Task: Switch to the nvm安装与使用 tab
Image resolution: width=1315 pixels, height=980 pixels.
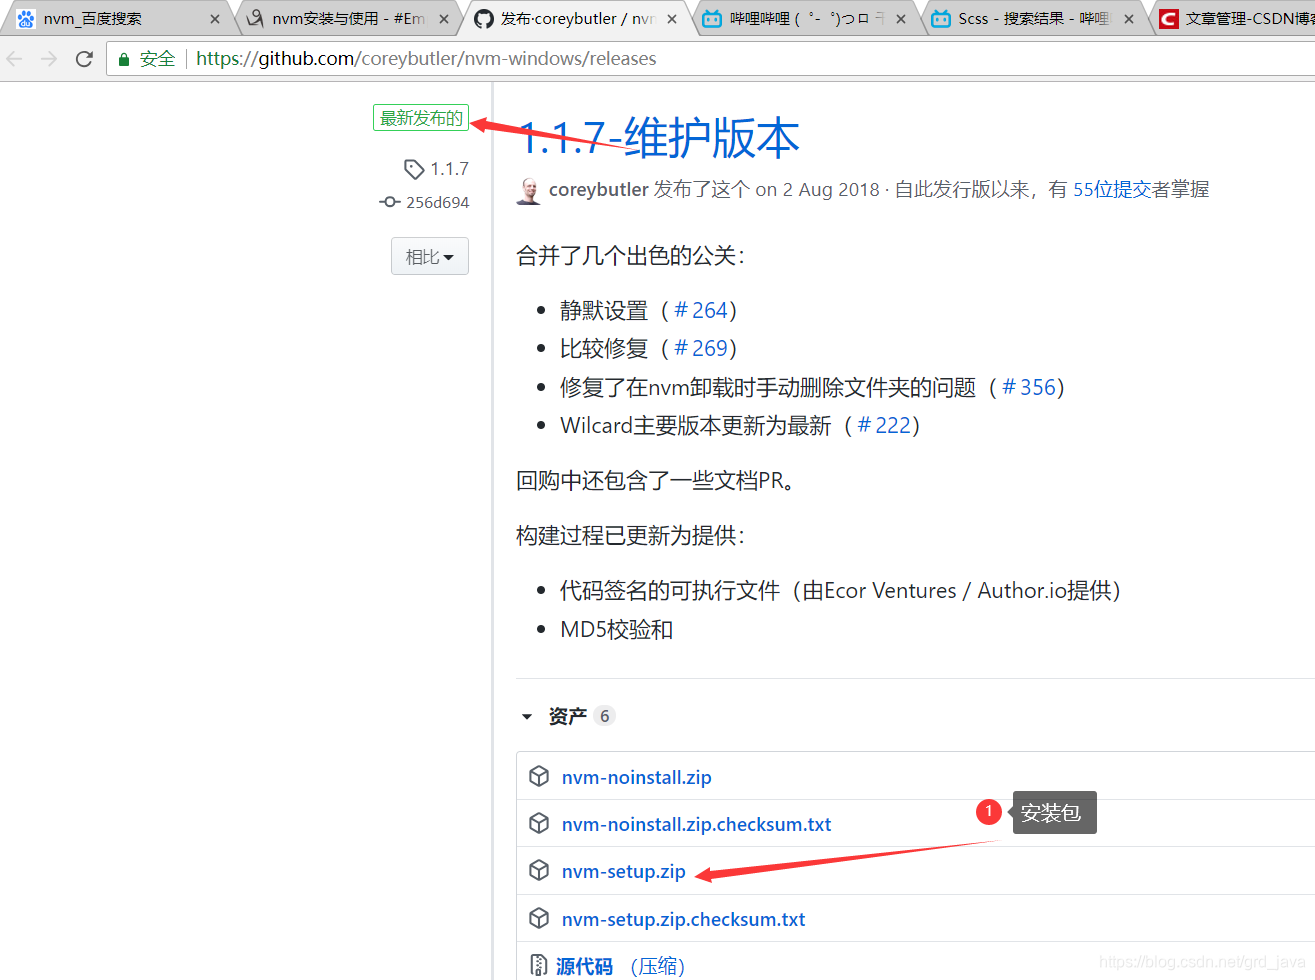Action: pyautogui.click(x=348, y=19)
